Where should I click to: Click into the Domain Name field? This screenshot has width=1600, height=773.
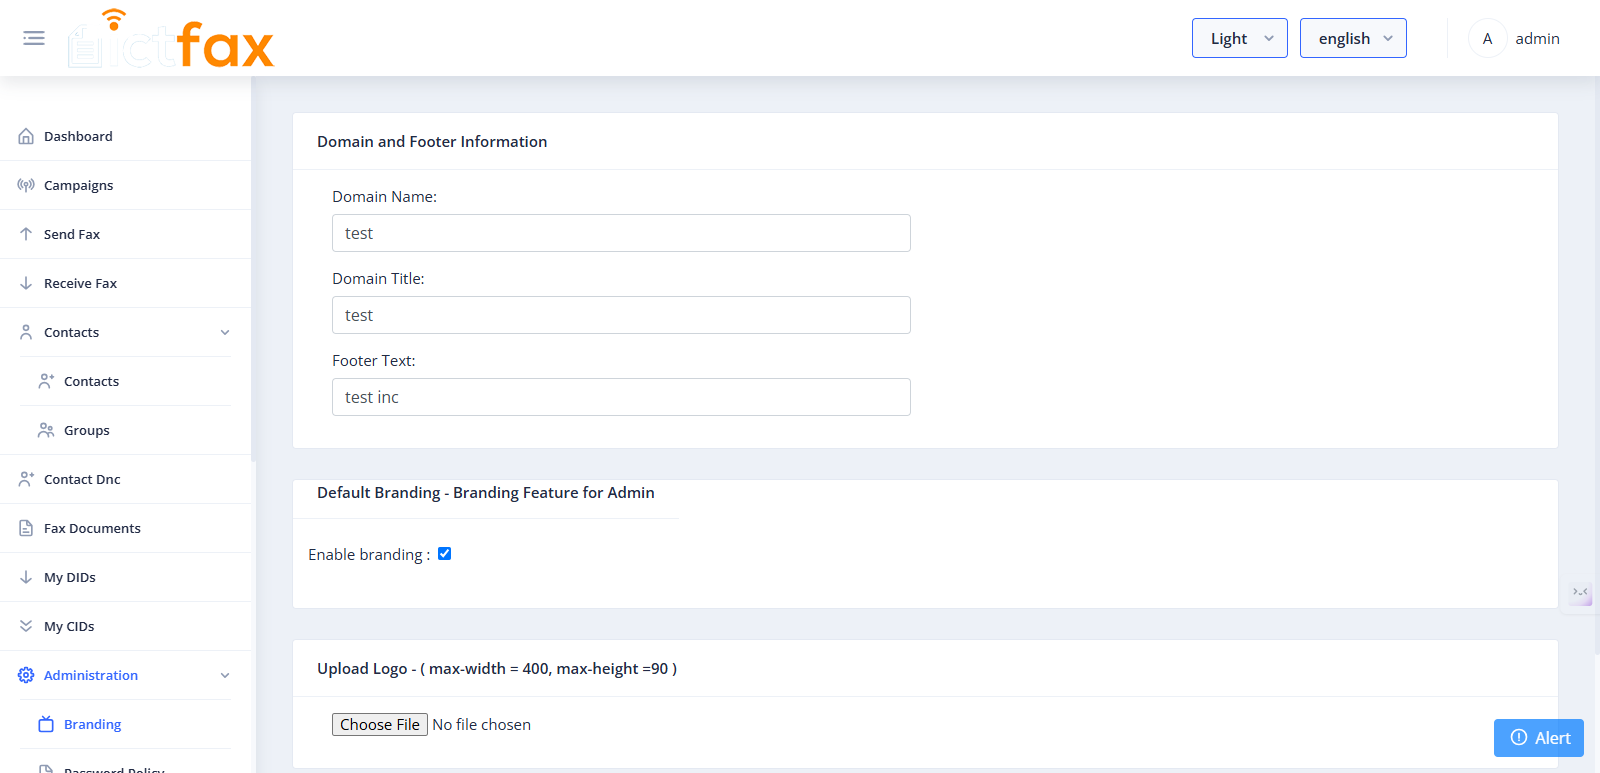(x=621, y=233)
